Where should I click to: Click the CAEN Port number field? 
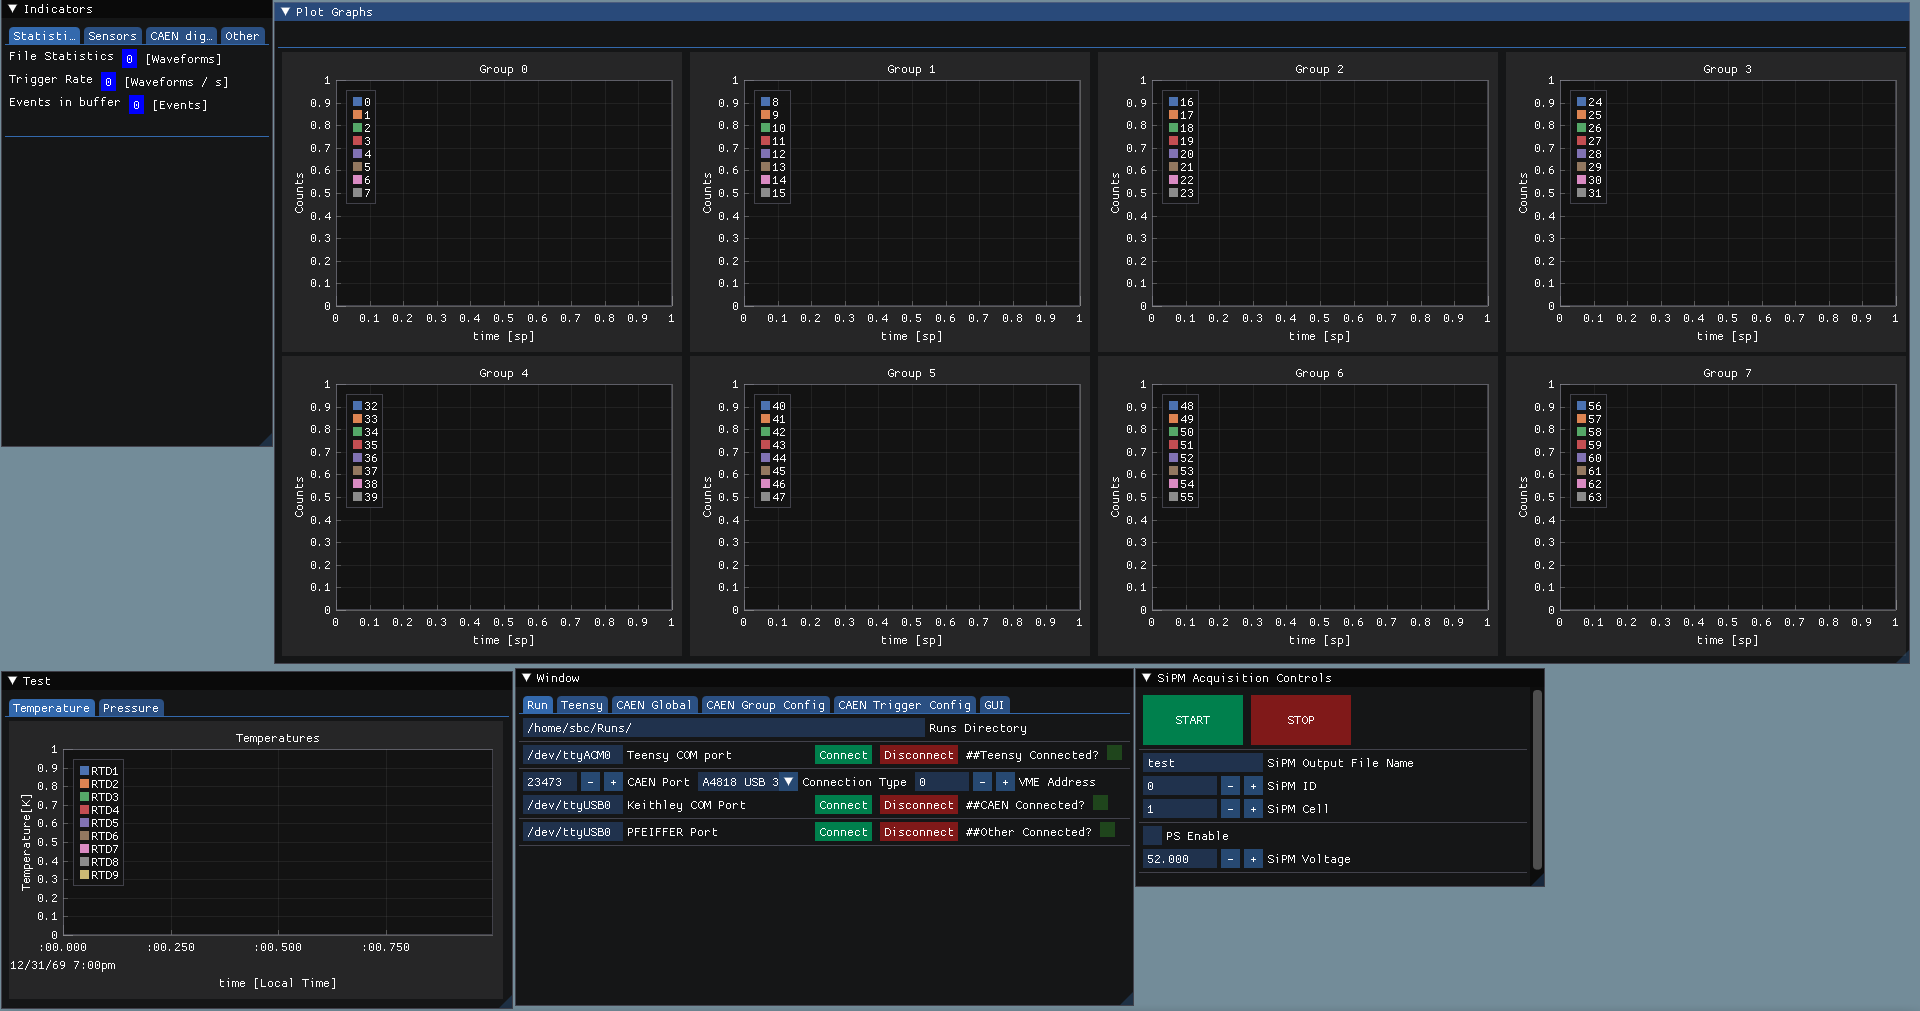point(550,782)
